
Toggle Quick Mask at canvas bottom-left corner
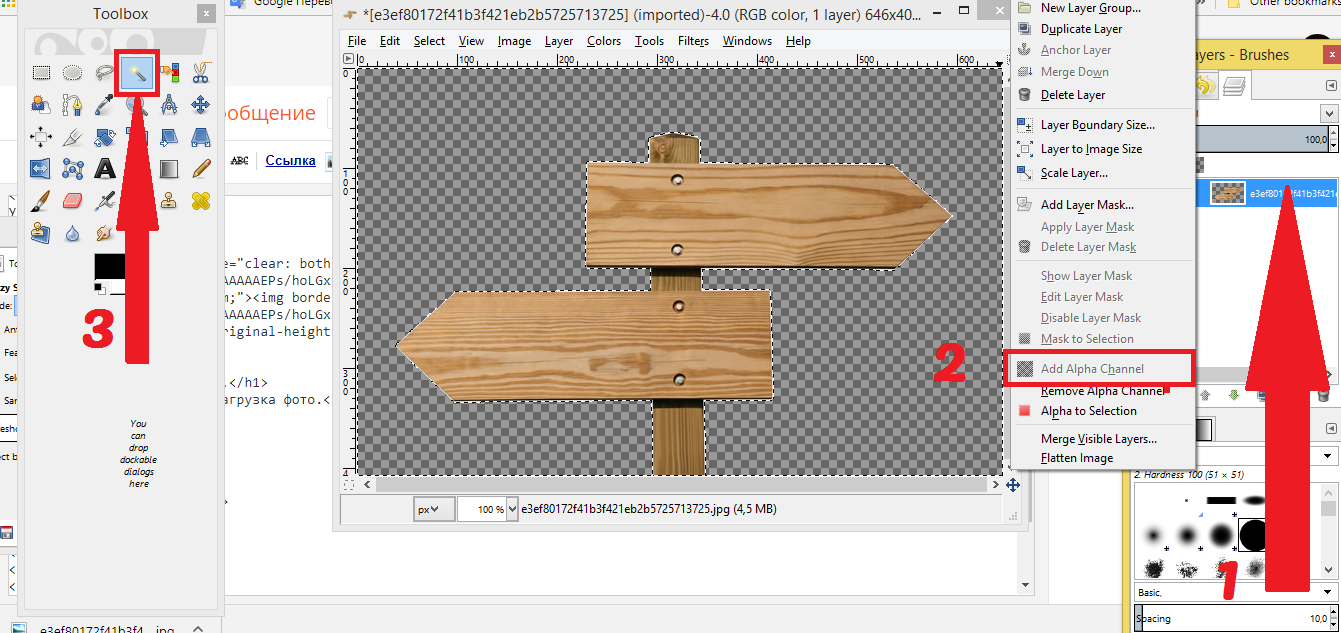[x=348, y=484]
